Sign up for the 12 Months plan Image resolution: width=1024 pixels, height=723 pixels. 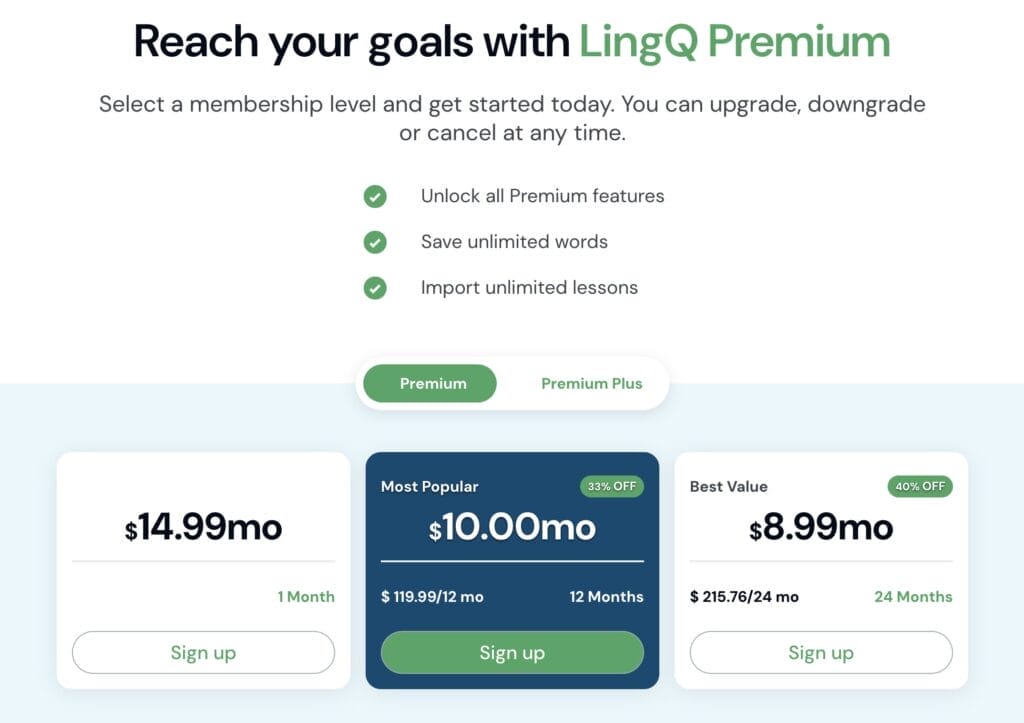coord(512,653)
